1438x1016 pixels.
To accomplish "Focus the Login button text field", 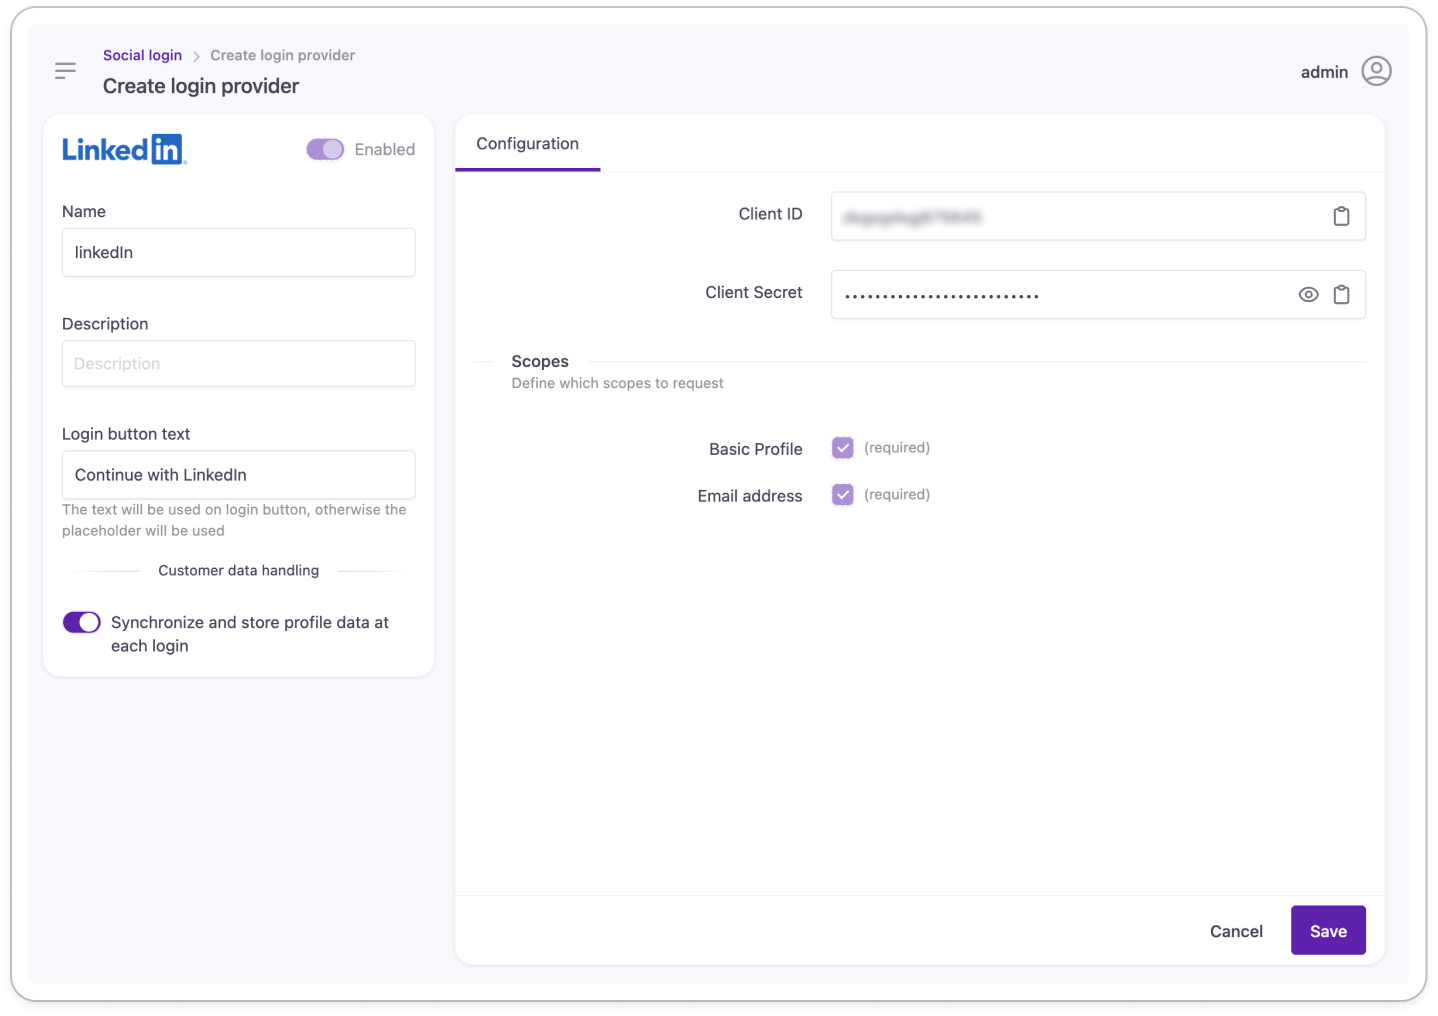I will (238, 475).
